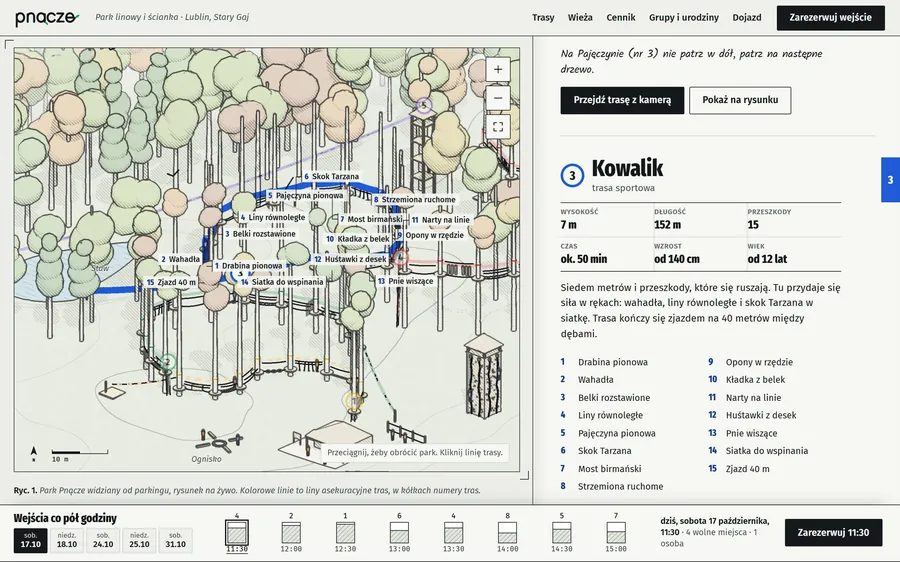Click map label 1 Drabina pionowa
Screen dimensions: 900x562
pos(249,266)
